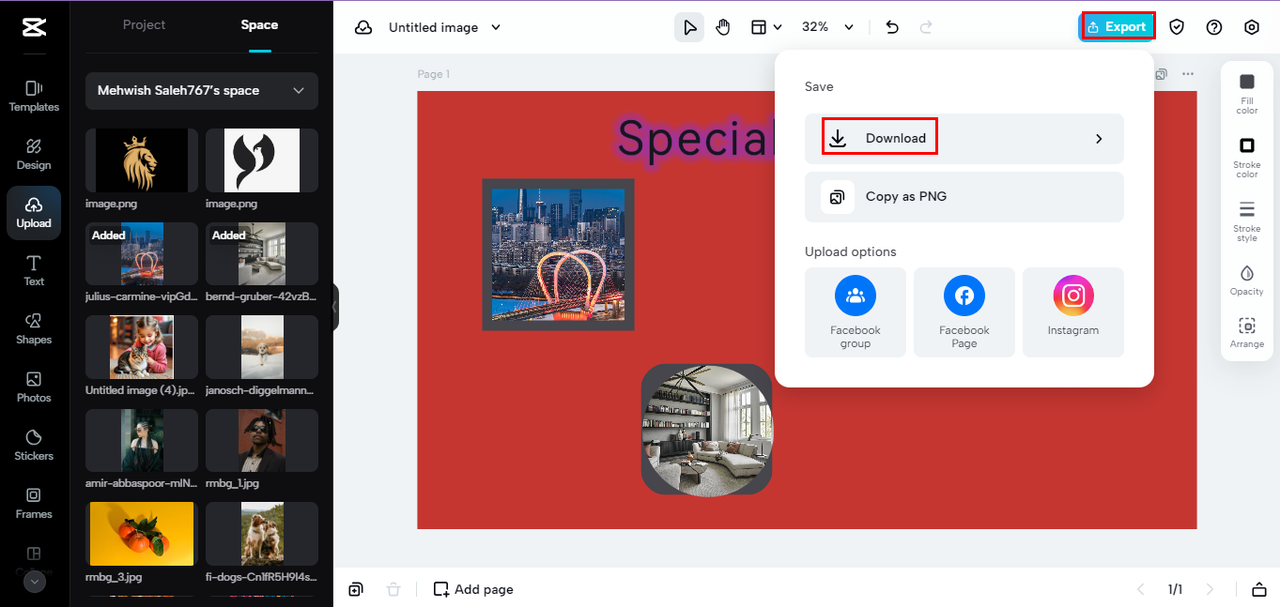This screenshot has height=607, width=1280.
Task: Open the help question mark icon
Action: pyautogui.click(x=1214, y=27)
